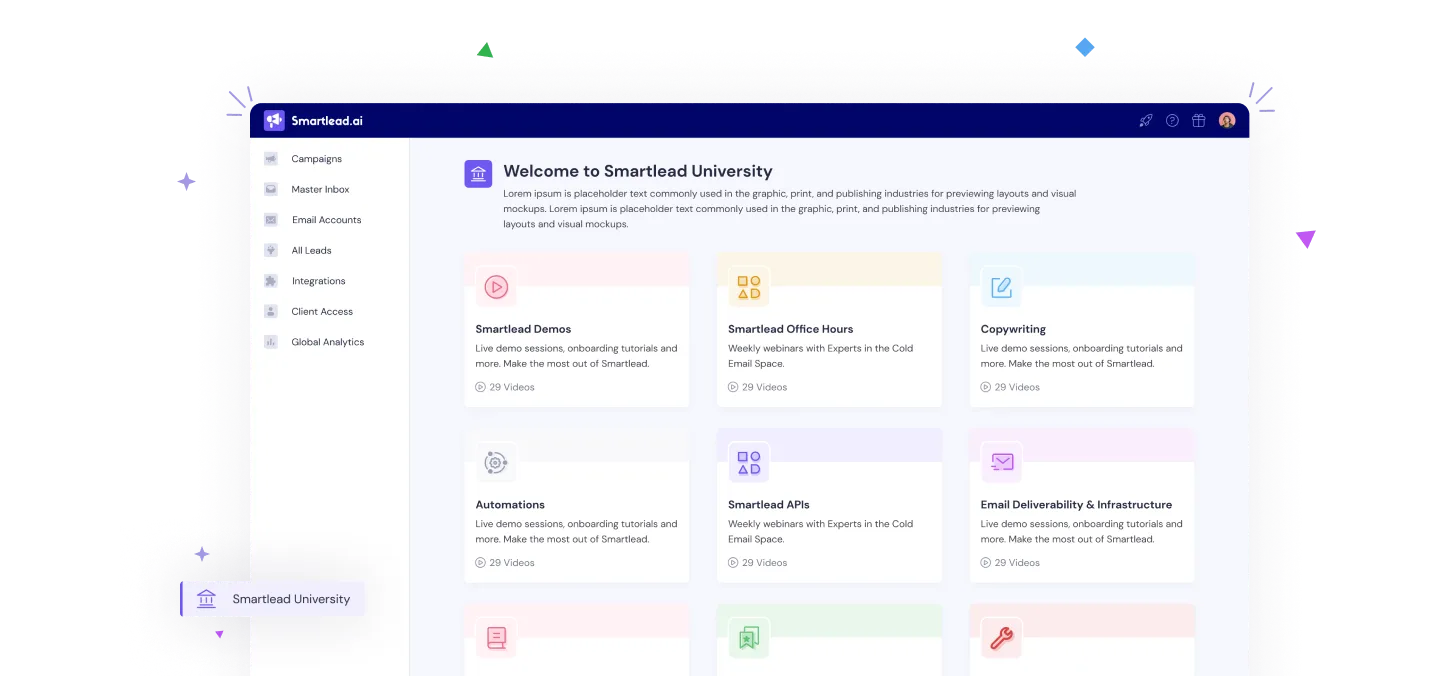1440x676 pixels.
Task: Open the Automations card title
Action: click(510, 504)
